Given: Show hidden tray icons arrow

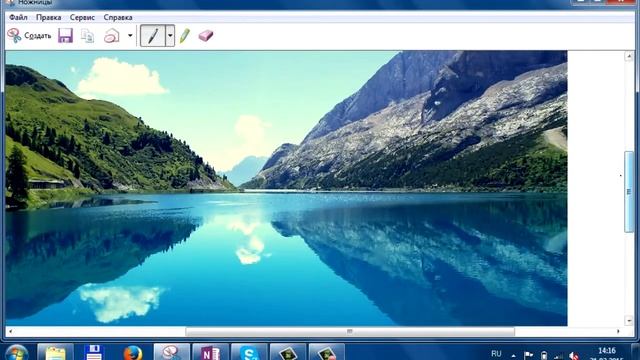Looking at the screenshot, I should pos(513,356).
